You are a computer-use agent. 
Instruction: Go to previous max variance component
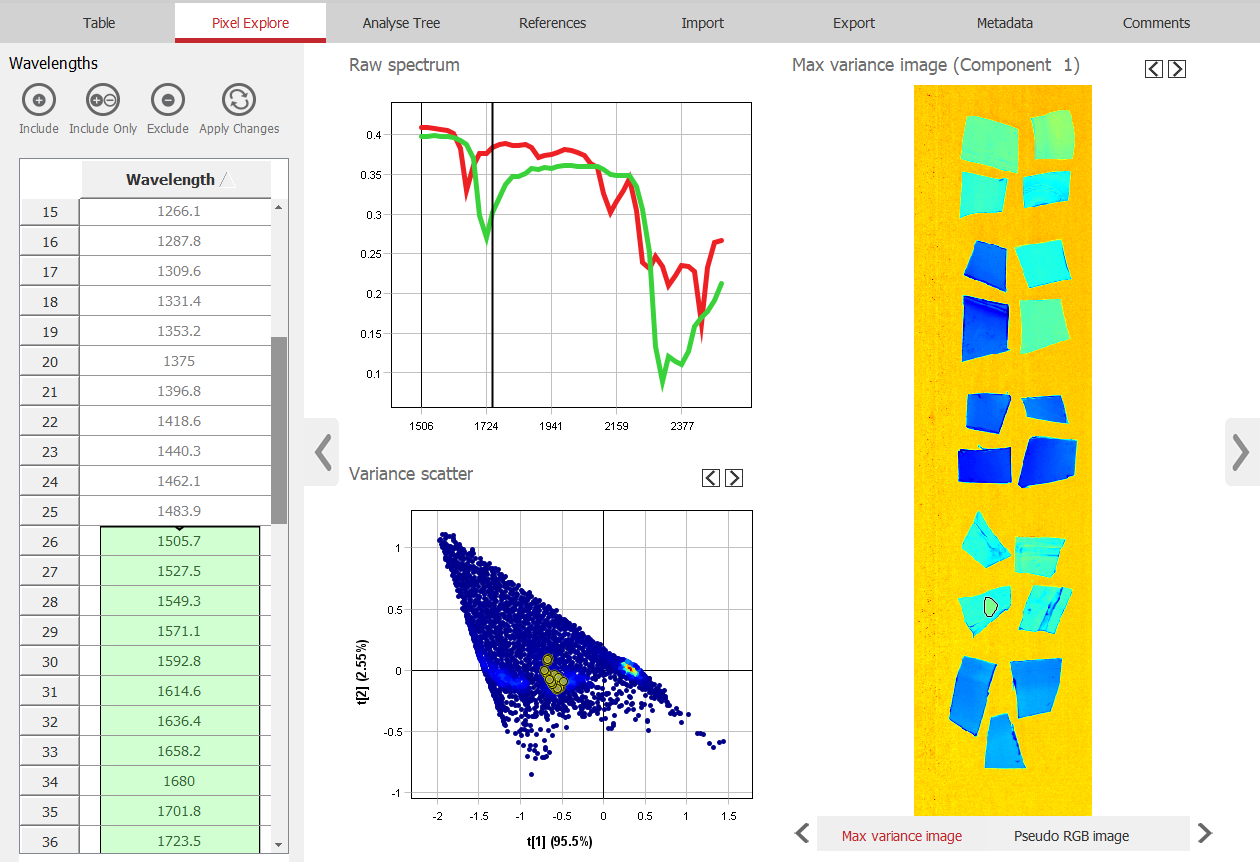coord(1154,68)
